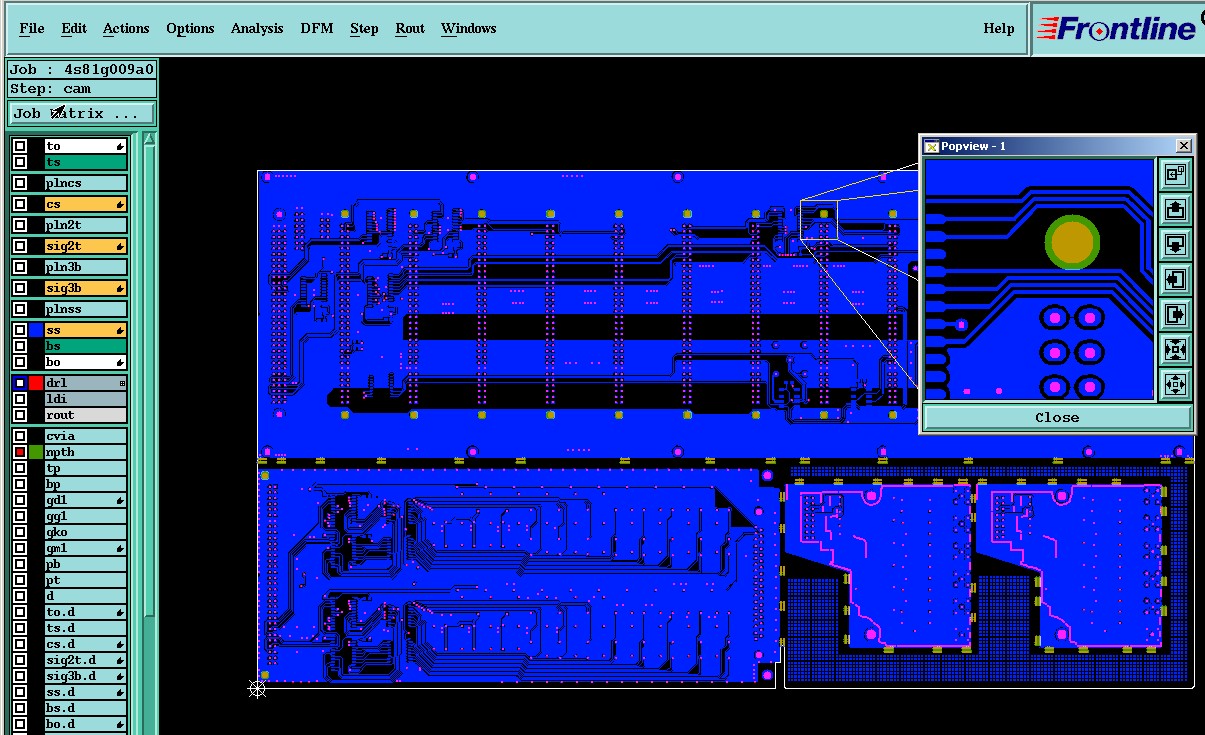
Task: Click Close in the Popview window
Action: point(1057,418)
